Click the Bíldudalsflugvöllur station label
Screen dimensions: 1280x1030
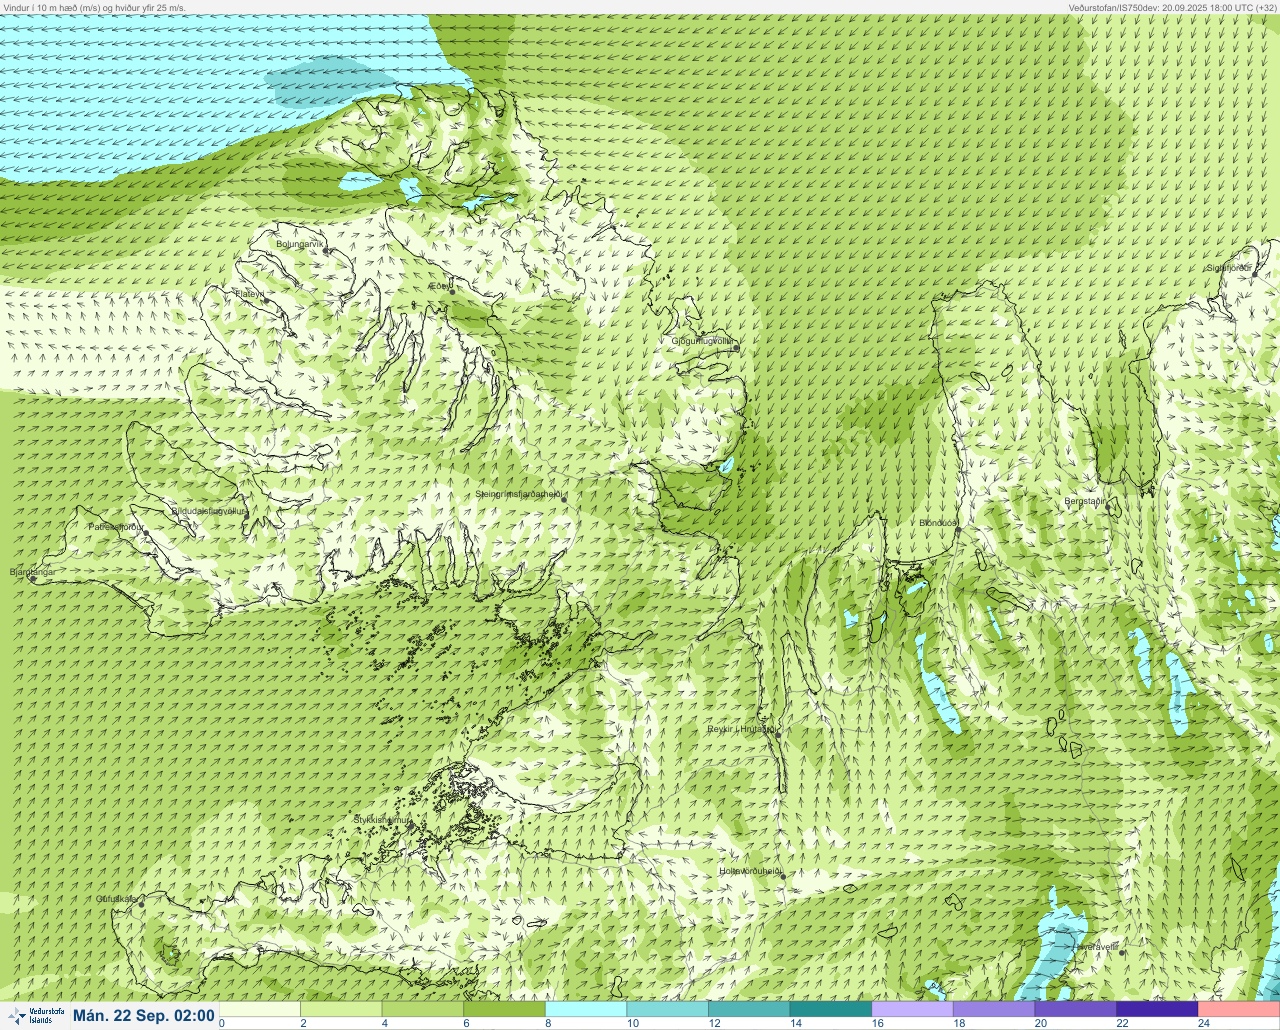point(208,511)
